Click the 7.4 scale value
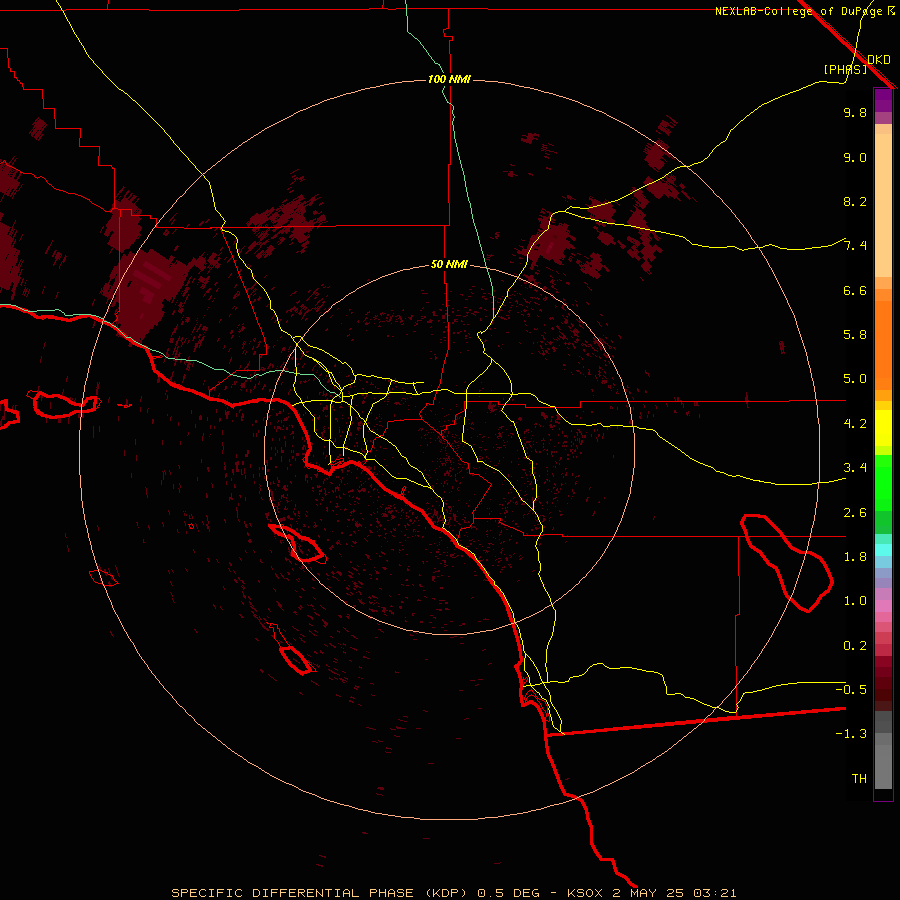The width and height of the screenshot is (900, 900). coord(855,246)
